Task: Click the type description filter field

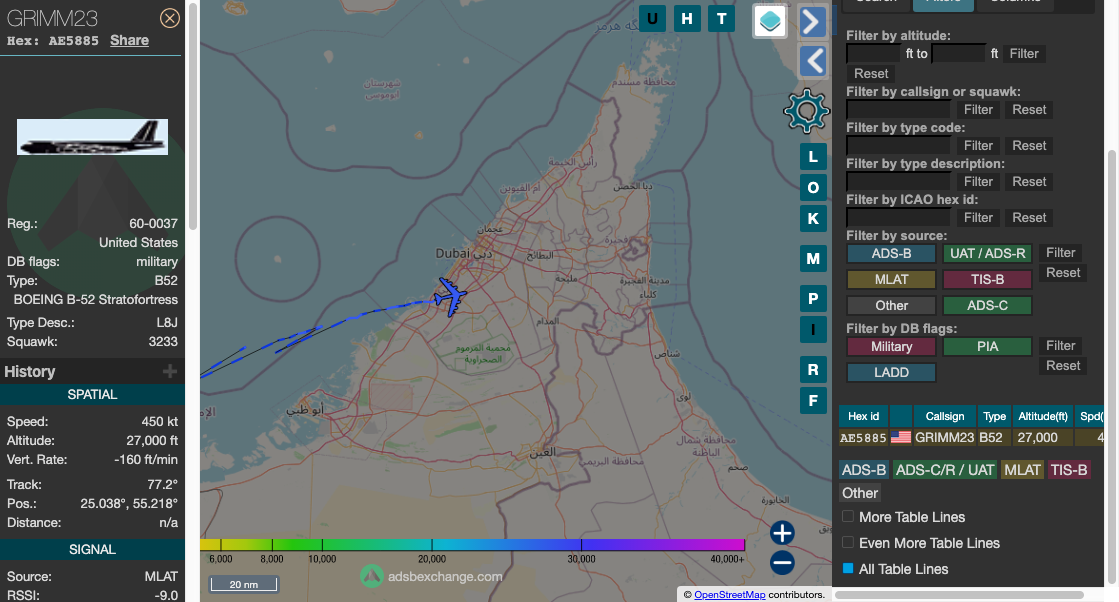Action: (898, 182)
